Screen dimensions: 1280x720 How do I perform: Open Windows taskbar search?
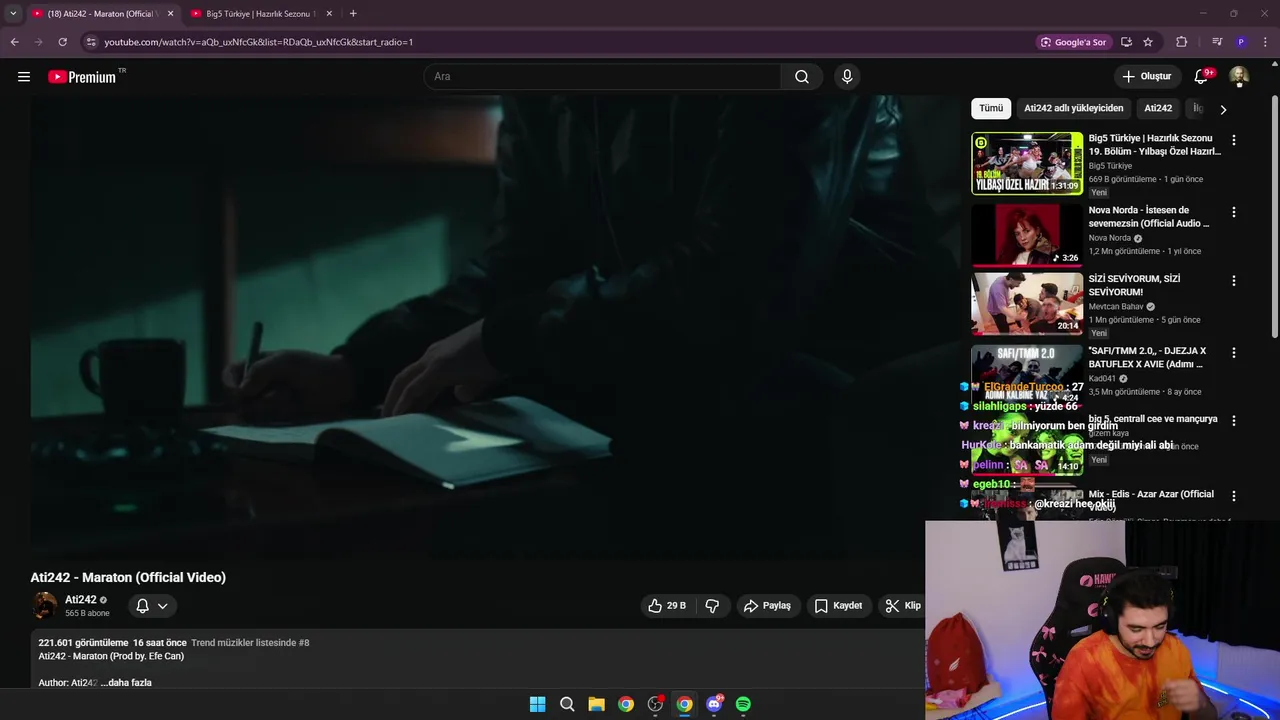(567, 704)
